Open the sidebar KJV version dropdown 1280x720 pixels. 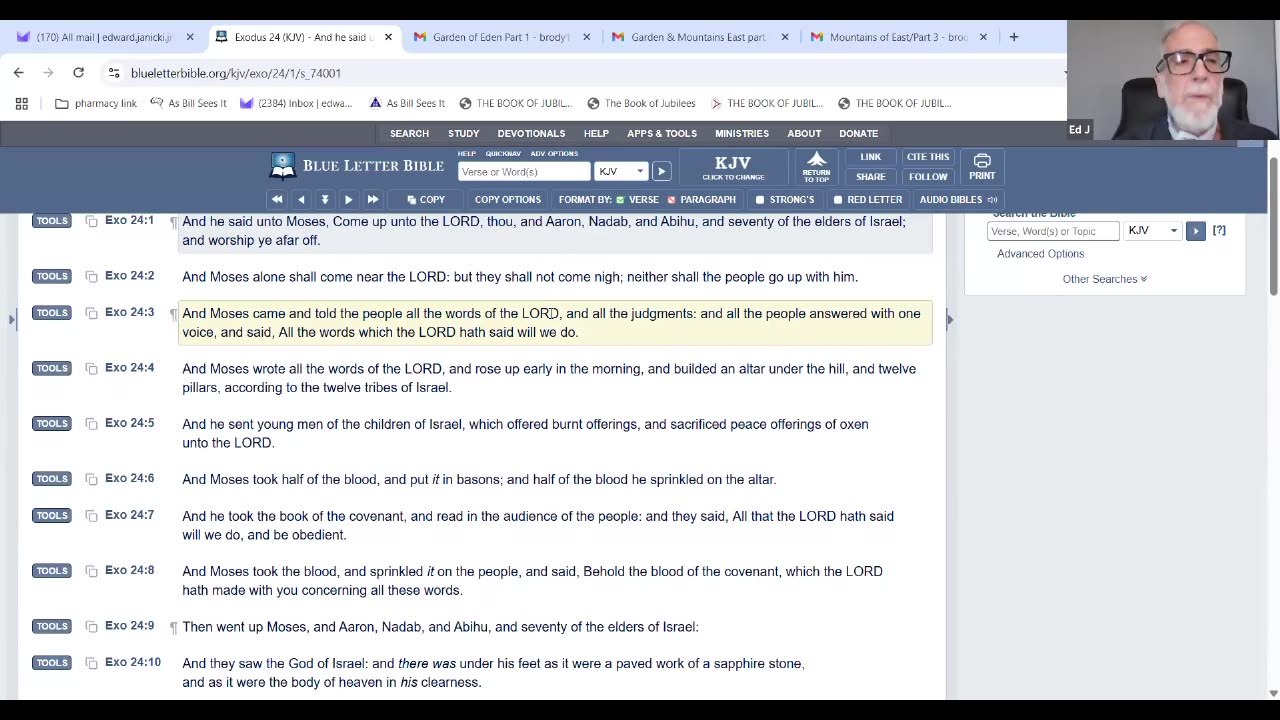click(1153, 231)
